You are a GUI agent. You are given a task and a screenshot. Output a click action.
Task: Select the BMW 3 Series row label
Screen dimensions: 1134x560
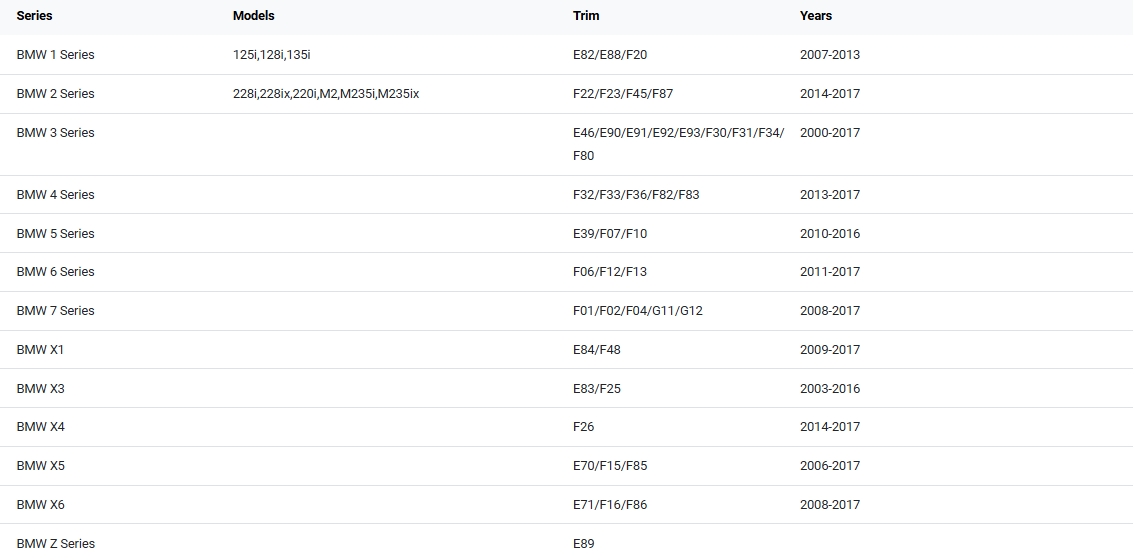point(55,133)
